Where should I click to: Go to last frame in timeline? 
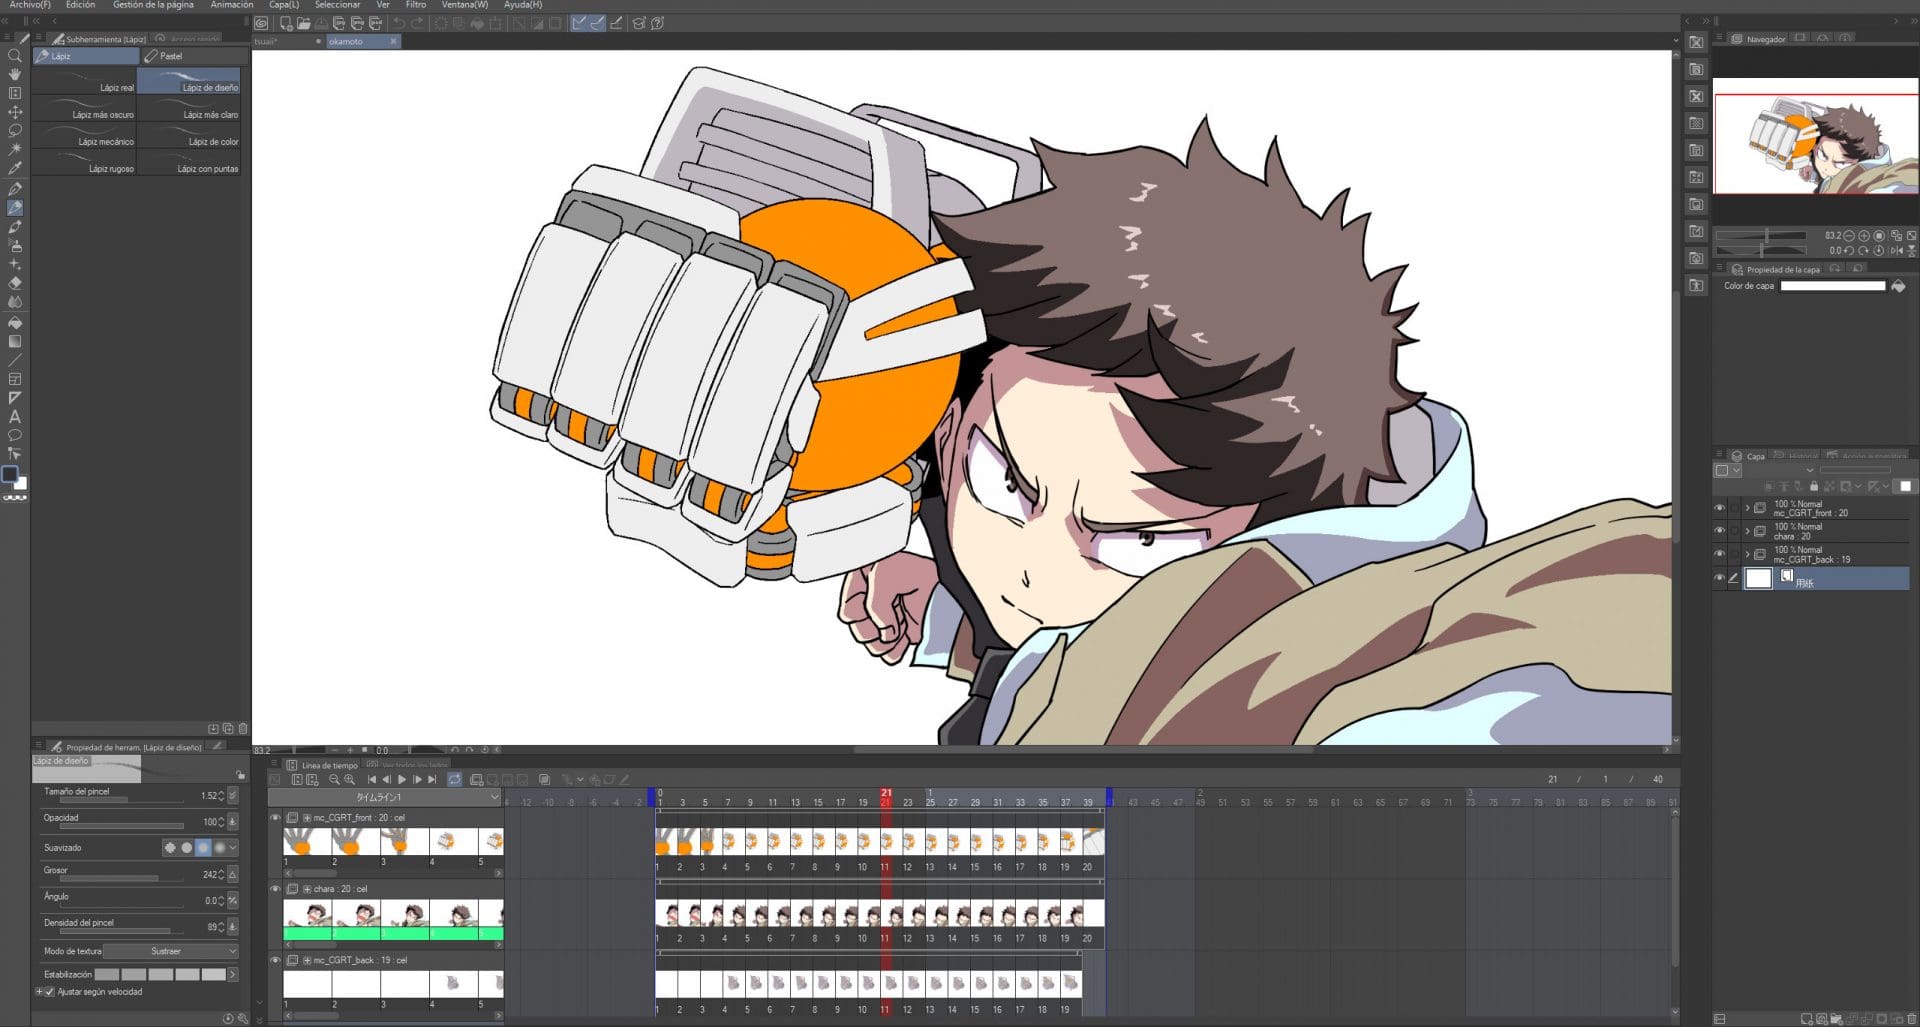[x=432, y=779]
